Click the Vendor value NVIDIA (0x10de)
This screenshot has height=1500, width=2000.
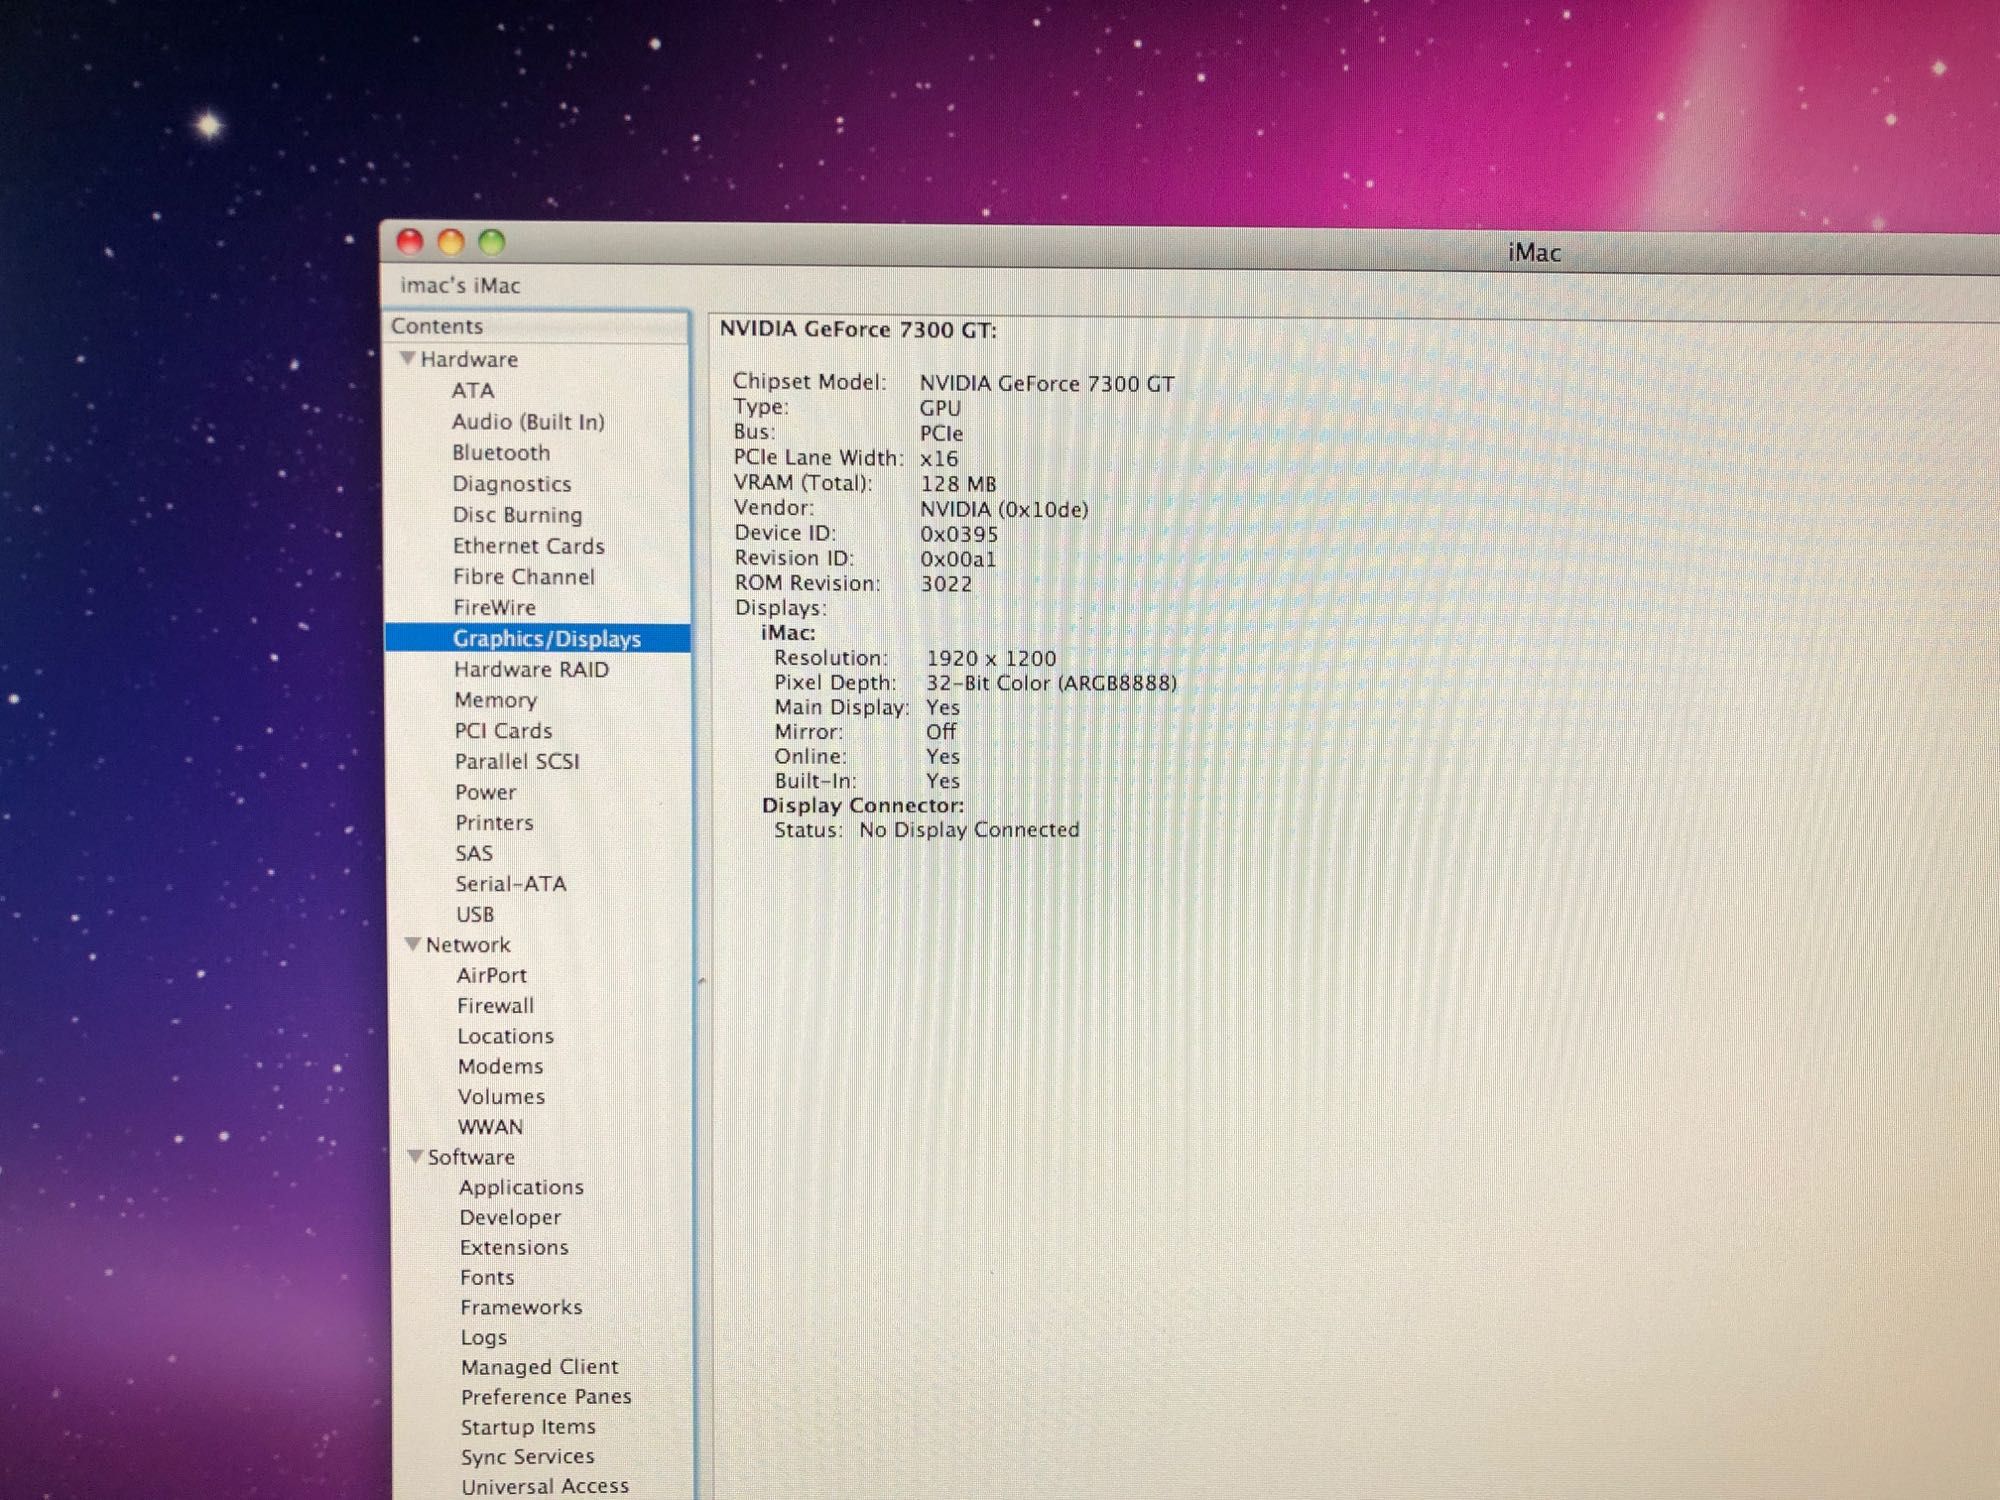pos(1004,509)
